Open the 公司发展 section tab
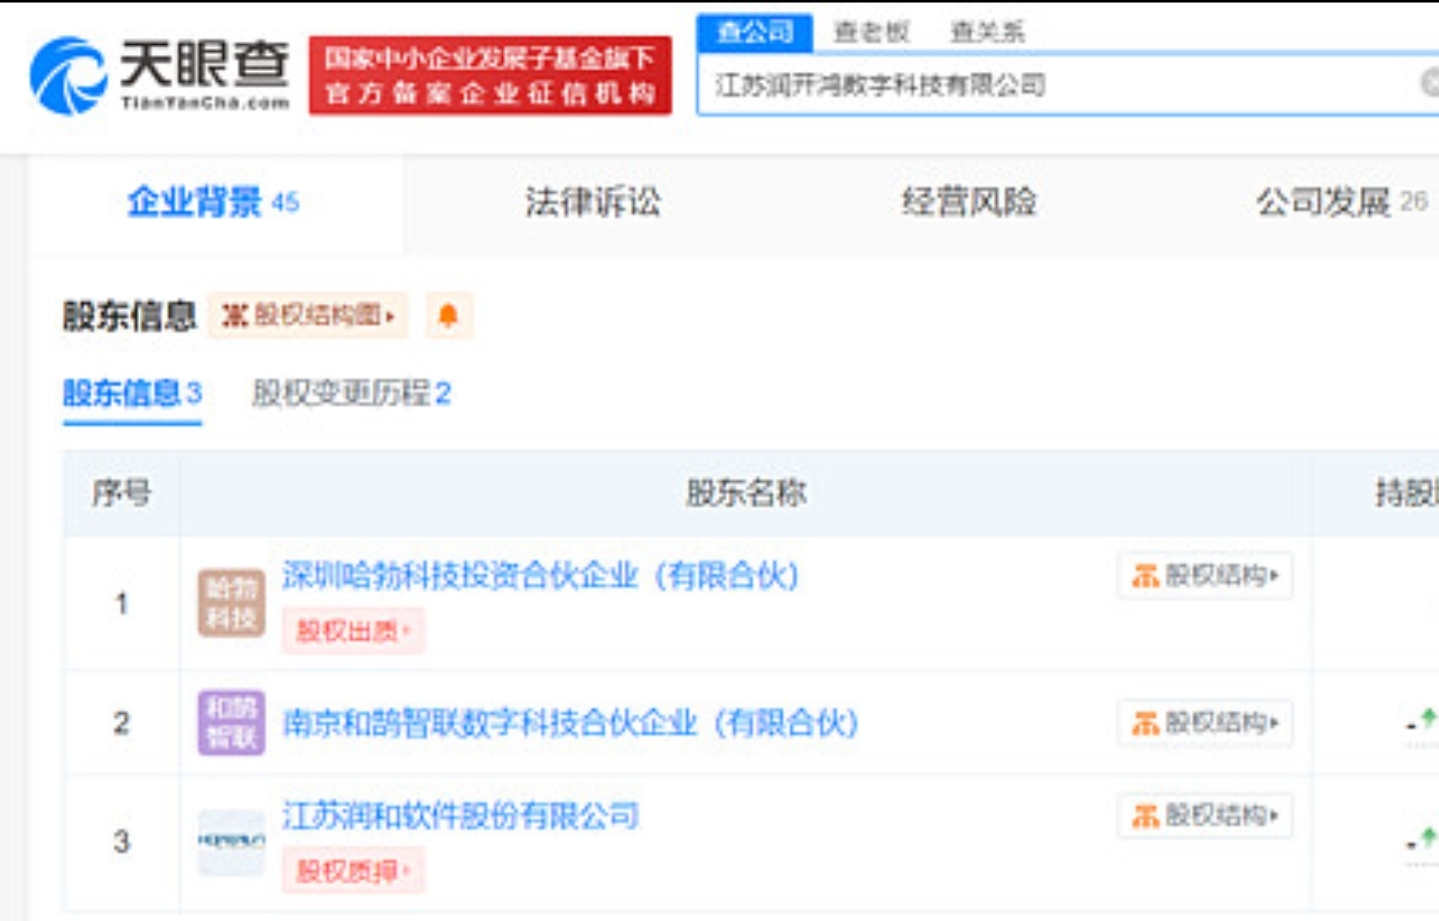 (1341, 203)
